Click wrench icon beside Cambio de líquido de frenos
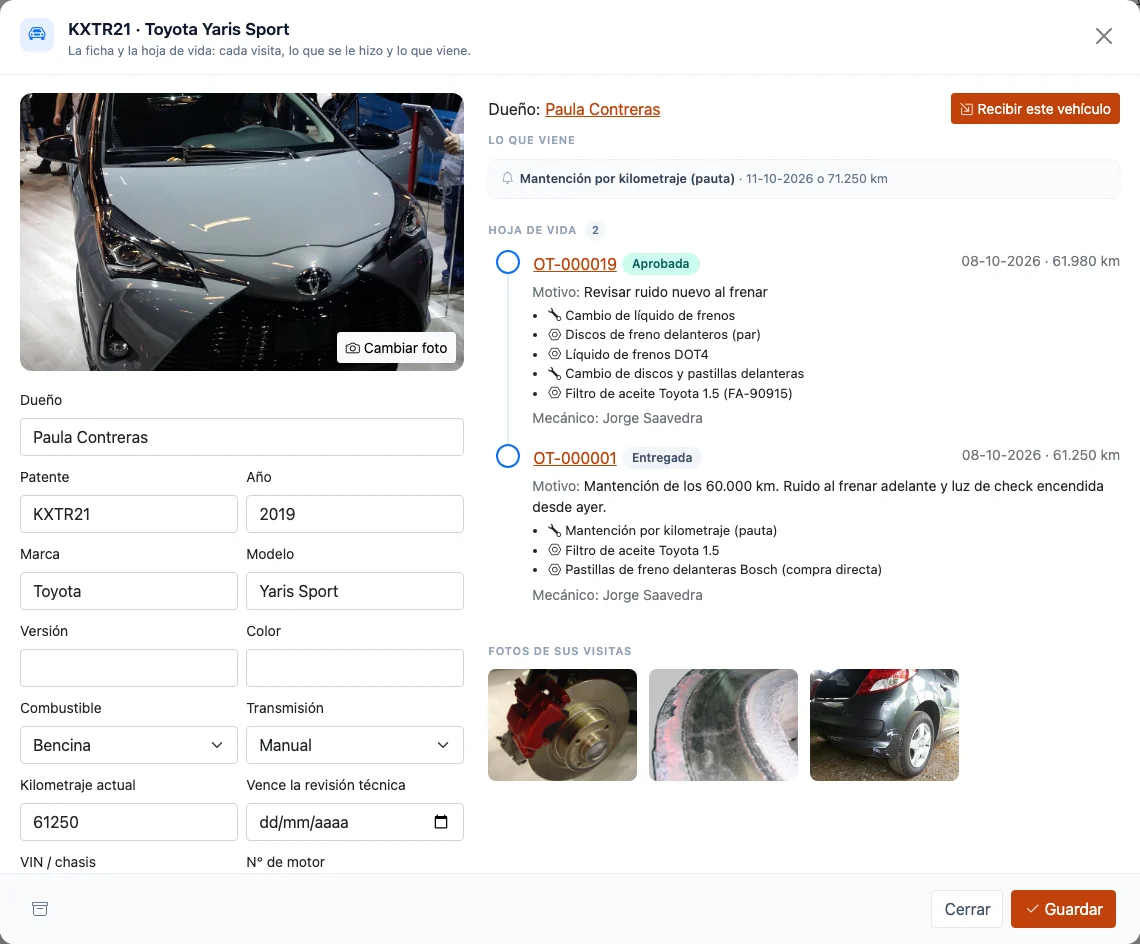Screen dimensions: 1140x944 click(x=554, y=315)
